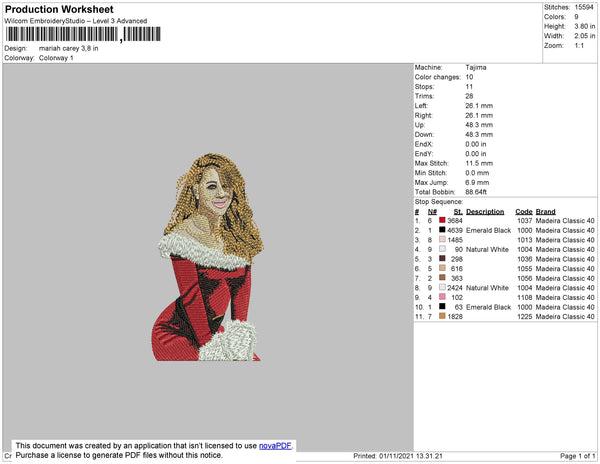The width and height of the screenshot is (600, 464).
Task: Click the Height value '3.80 in'
Action: coord(584,26)
